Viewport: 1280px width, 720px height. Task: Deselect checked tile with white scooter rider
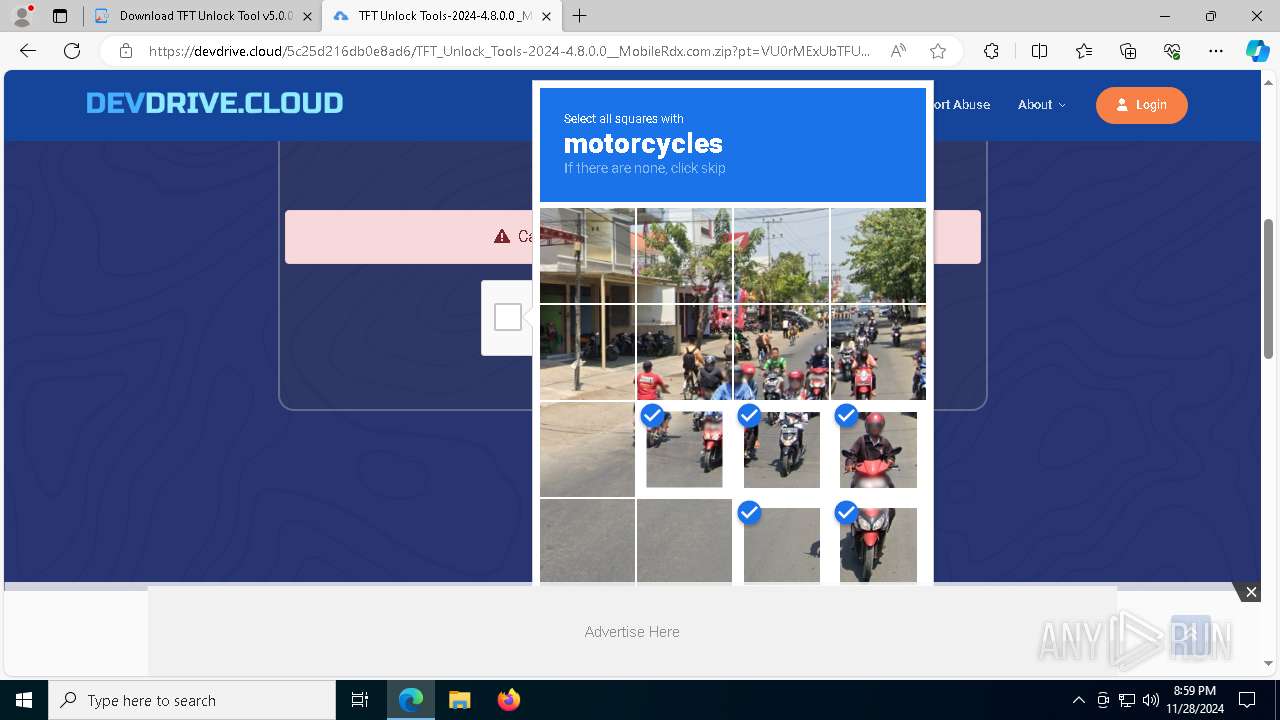click(781, 449)
